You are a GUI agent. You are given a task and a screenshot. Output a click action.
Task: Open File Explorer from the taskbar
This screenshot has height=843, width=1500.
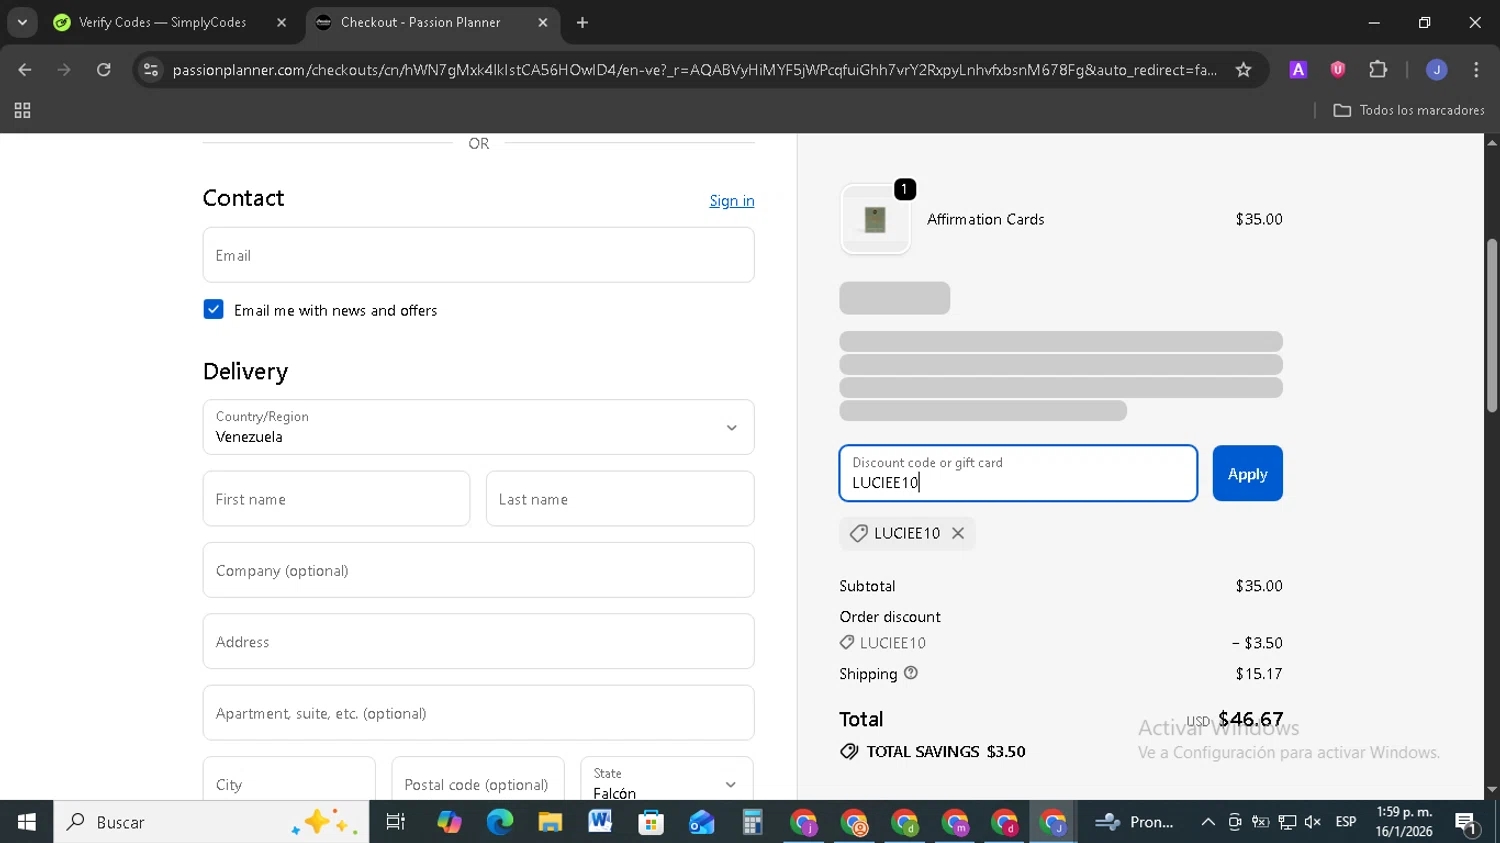[550, 822]
